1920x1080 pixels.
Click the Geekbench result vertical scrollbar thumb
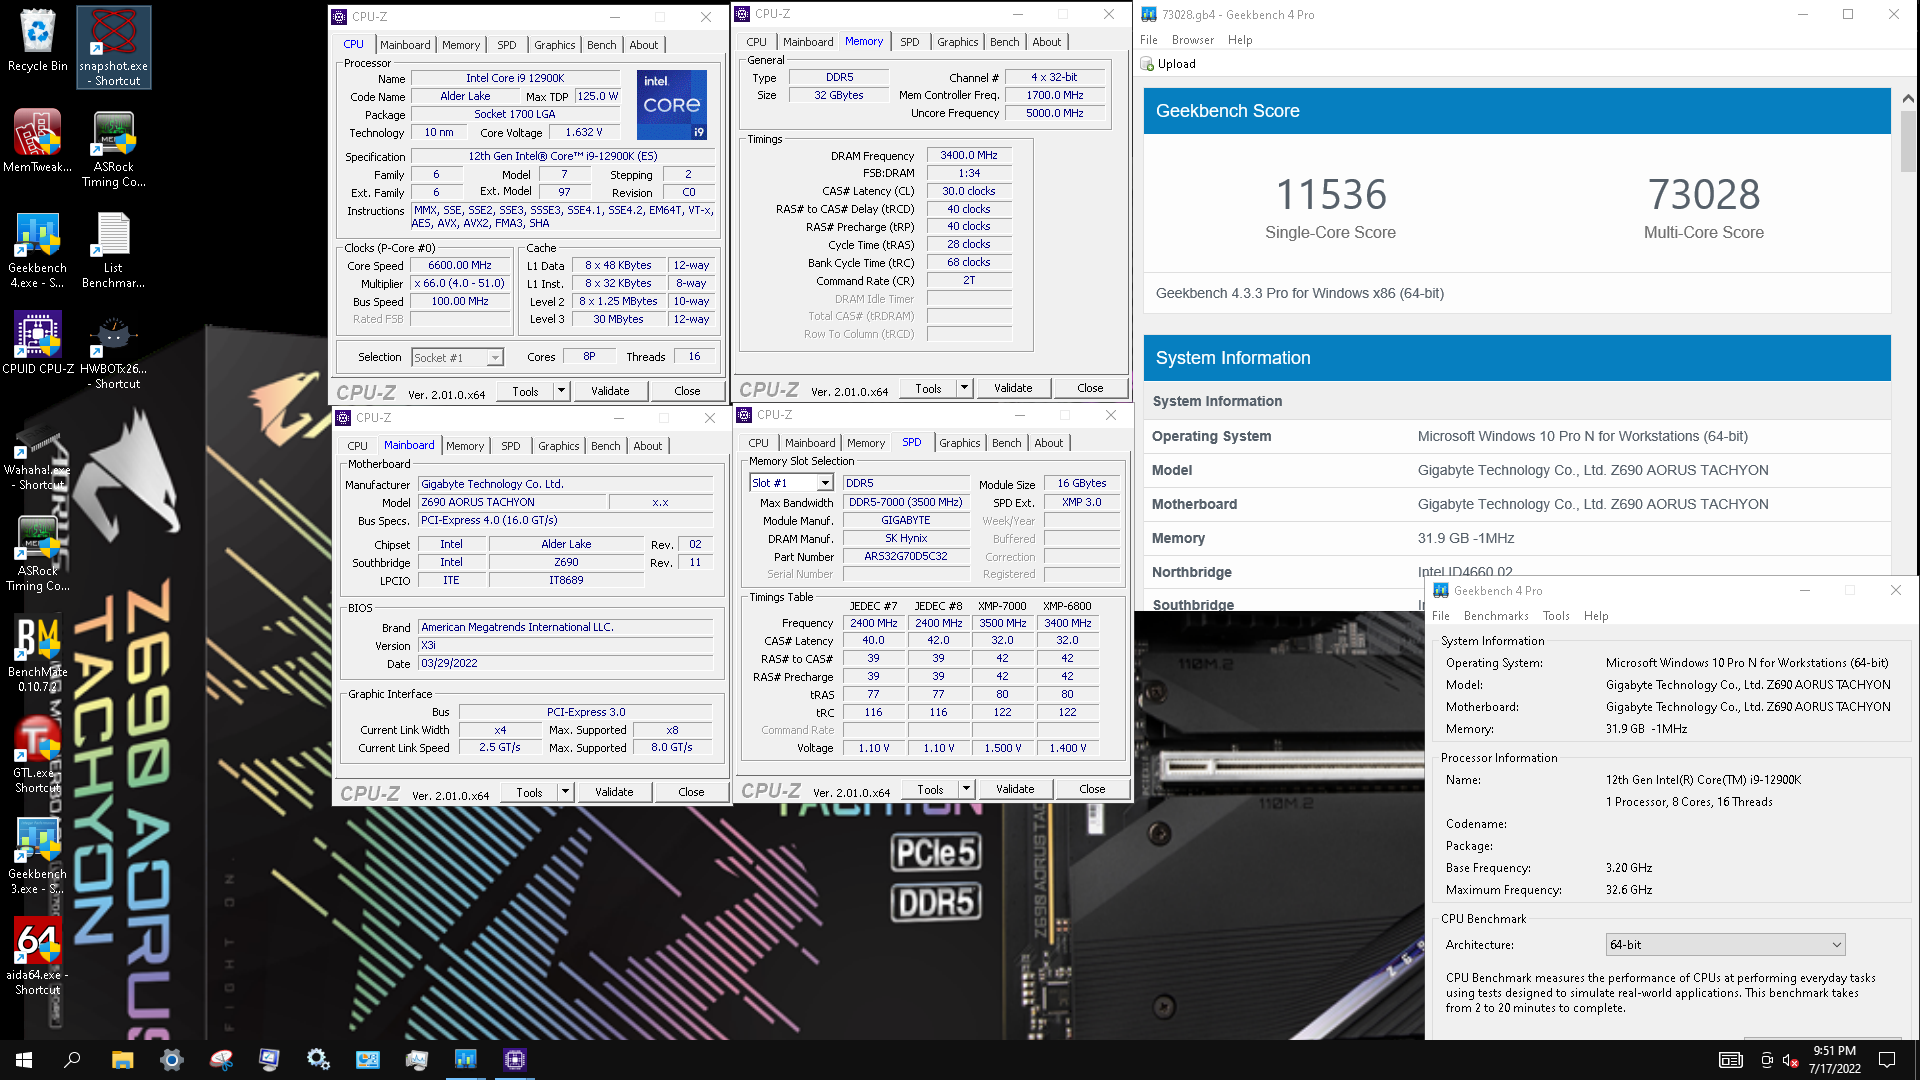click(x=1907, y=140)
